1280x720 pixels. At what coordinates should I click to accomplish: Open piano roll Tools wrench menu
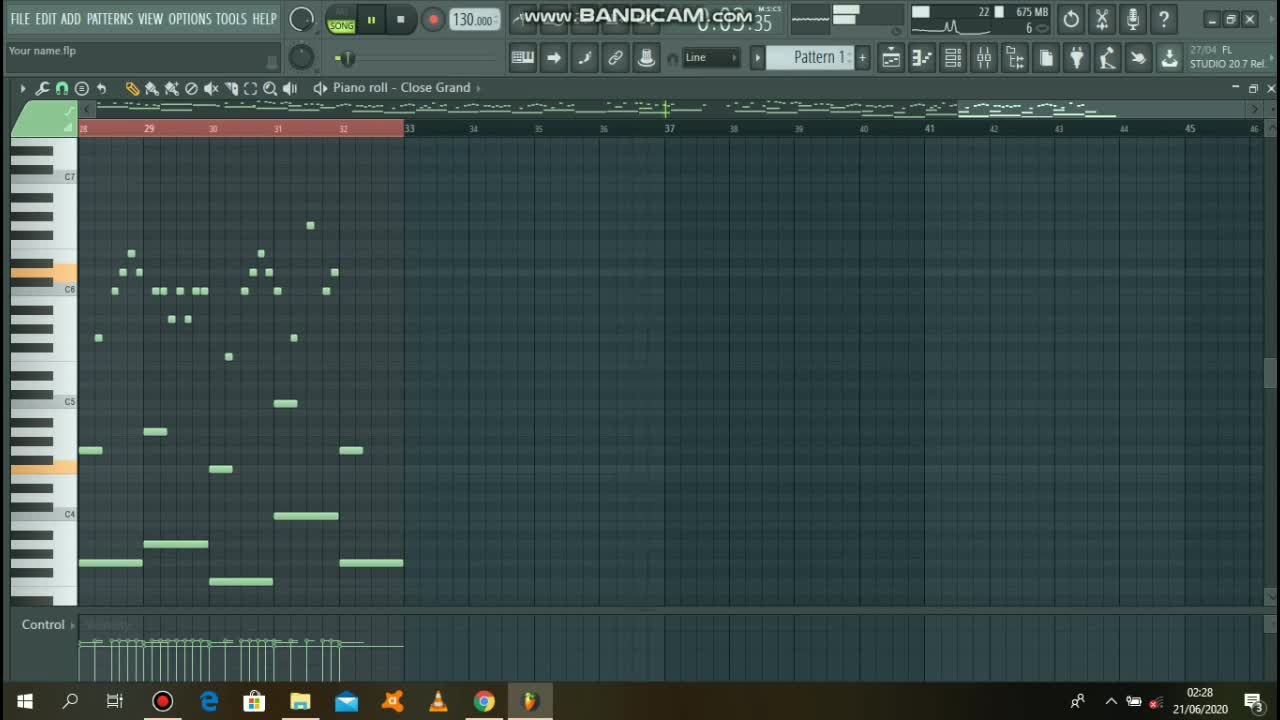coord(42,88)
